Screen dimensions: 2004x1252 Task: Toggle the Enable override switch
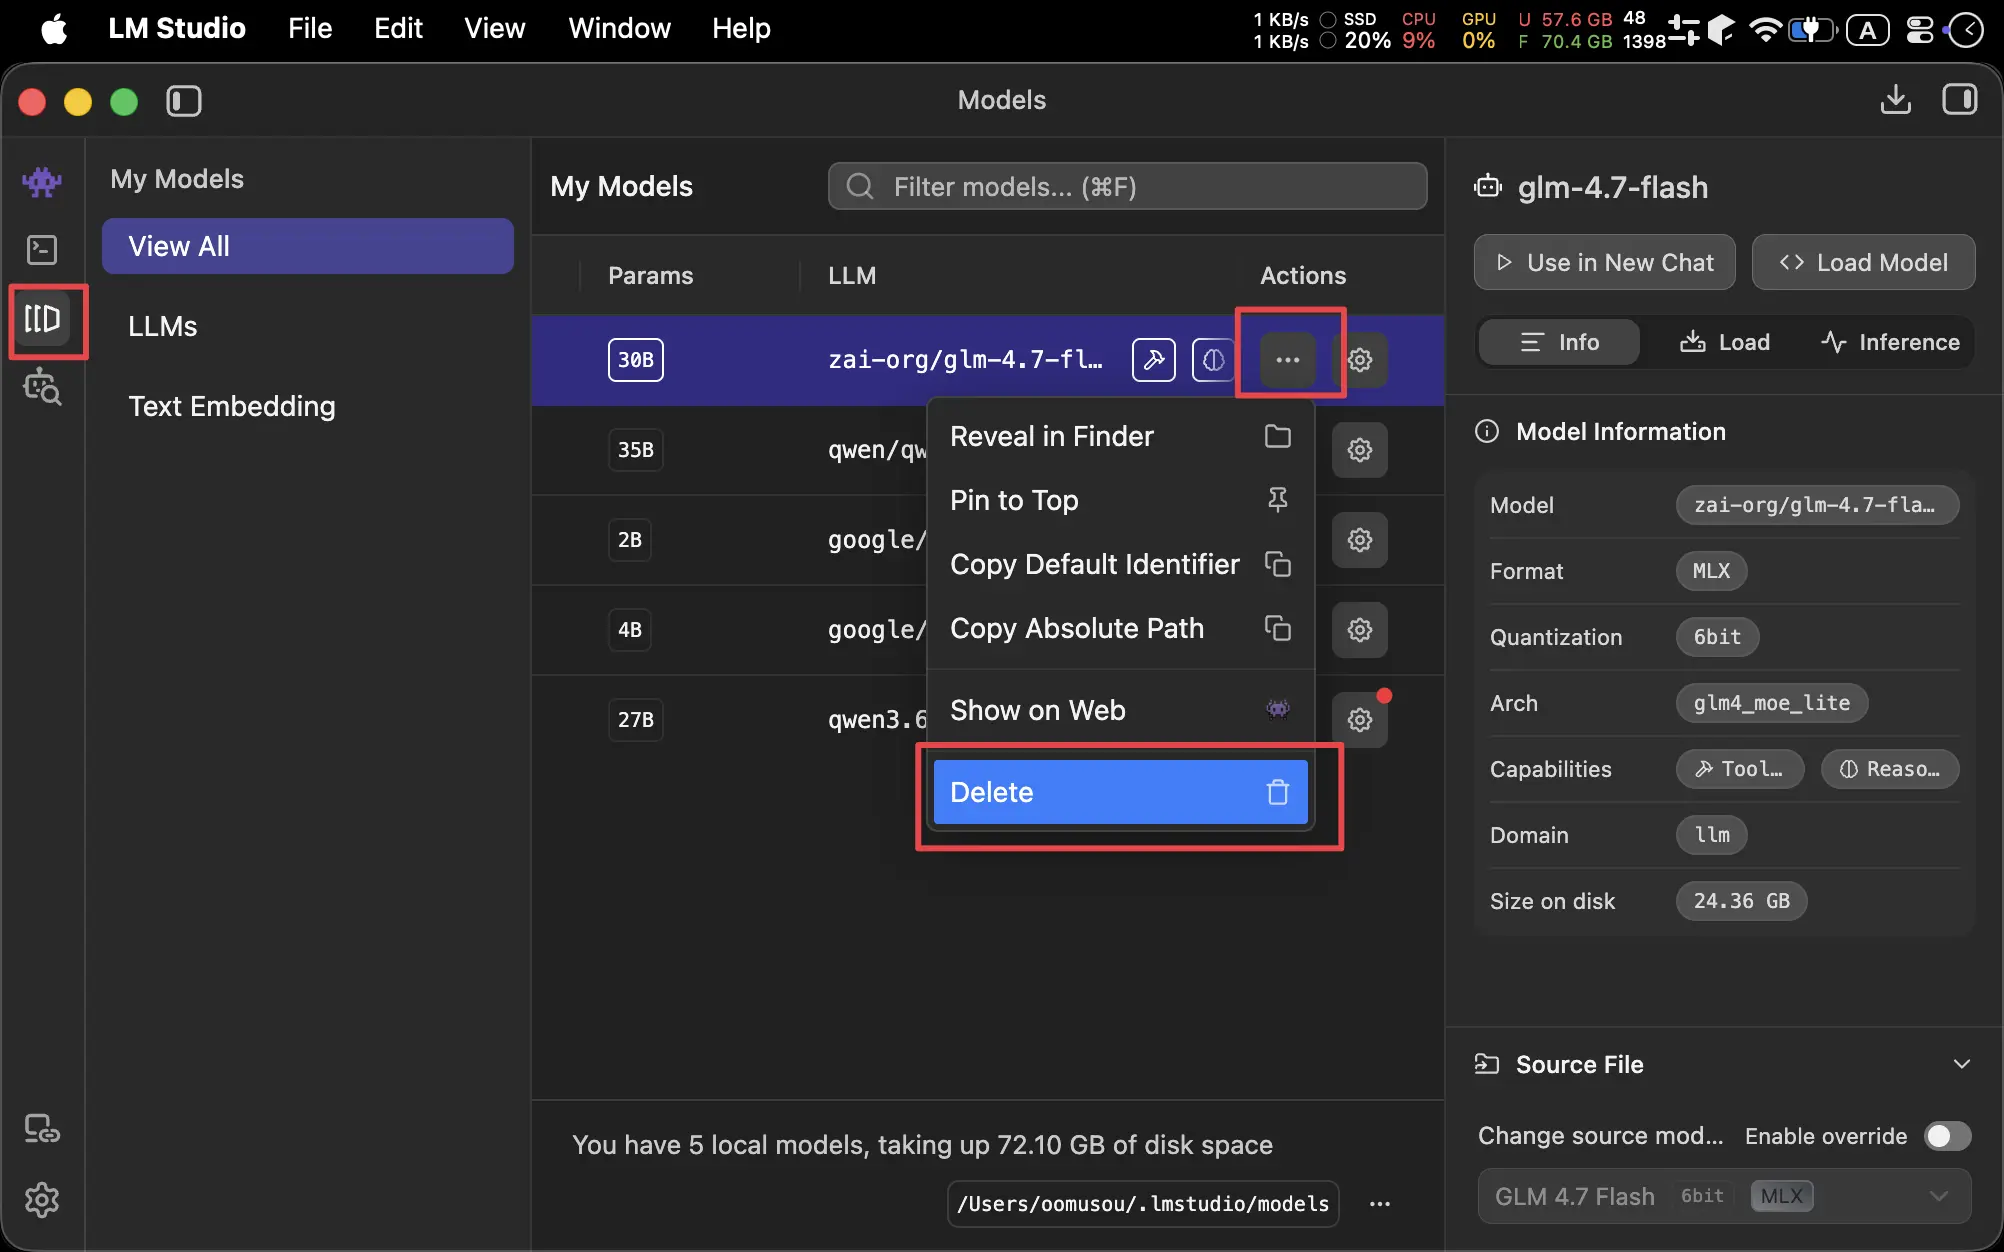click(x=1947, y=1136)
